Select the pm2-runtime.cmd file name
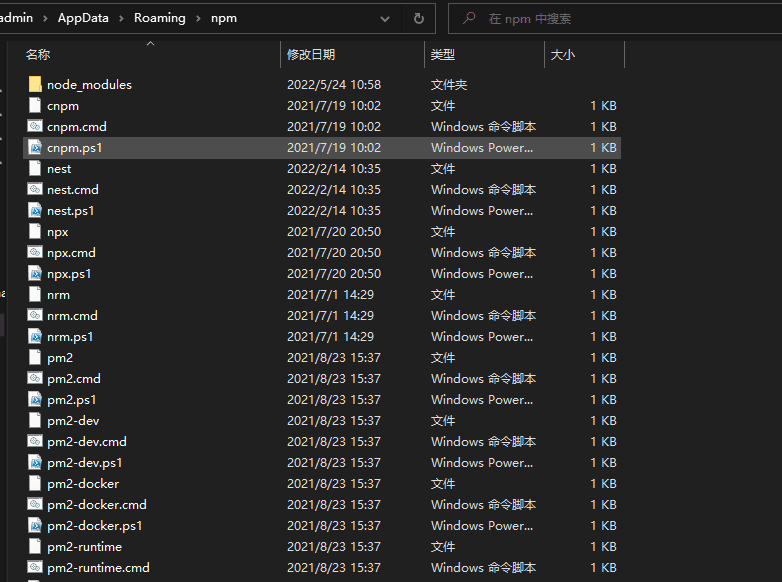 pyautogui.click(x=98, y=568)
